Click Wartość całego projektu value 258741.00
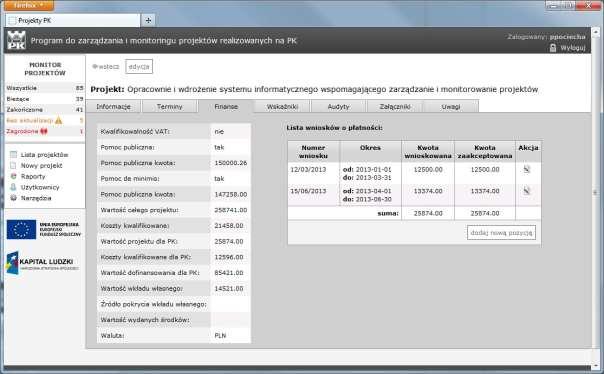Screen dimensions: 604x374 [x=231, y=210]
